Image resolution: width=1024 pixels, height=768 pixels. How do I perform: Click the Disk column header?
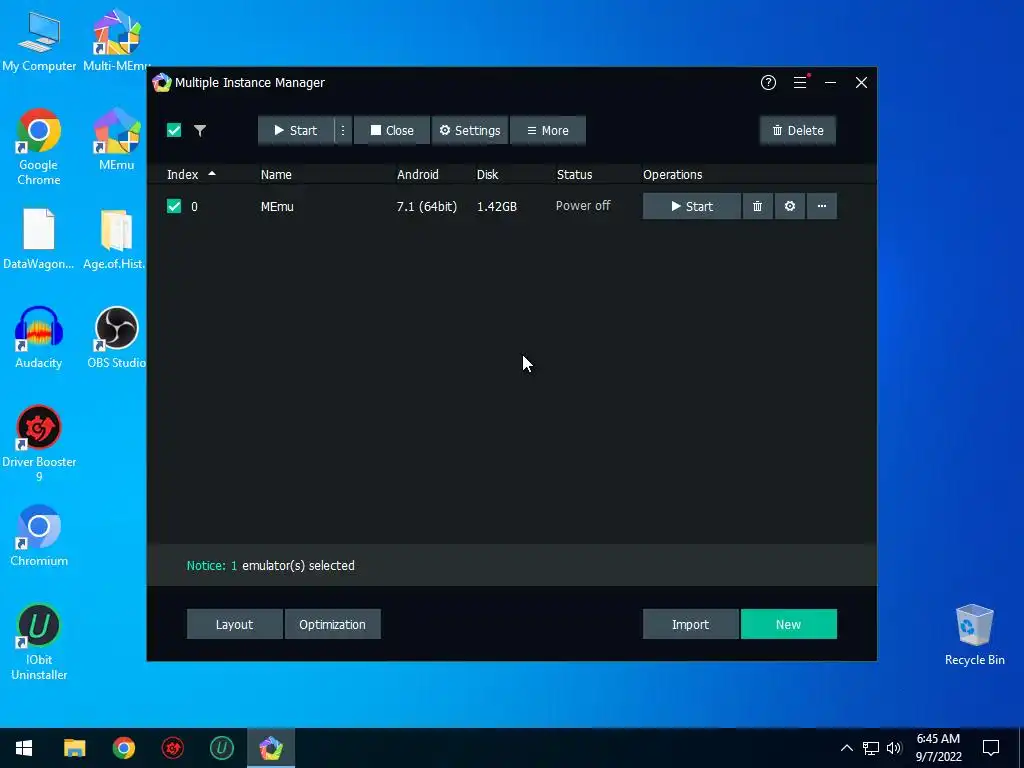pyautogui.click(x=487, y=174)
